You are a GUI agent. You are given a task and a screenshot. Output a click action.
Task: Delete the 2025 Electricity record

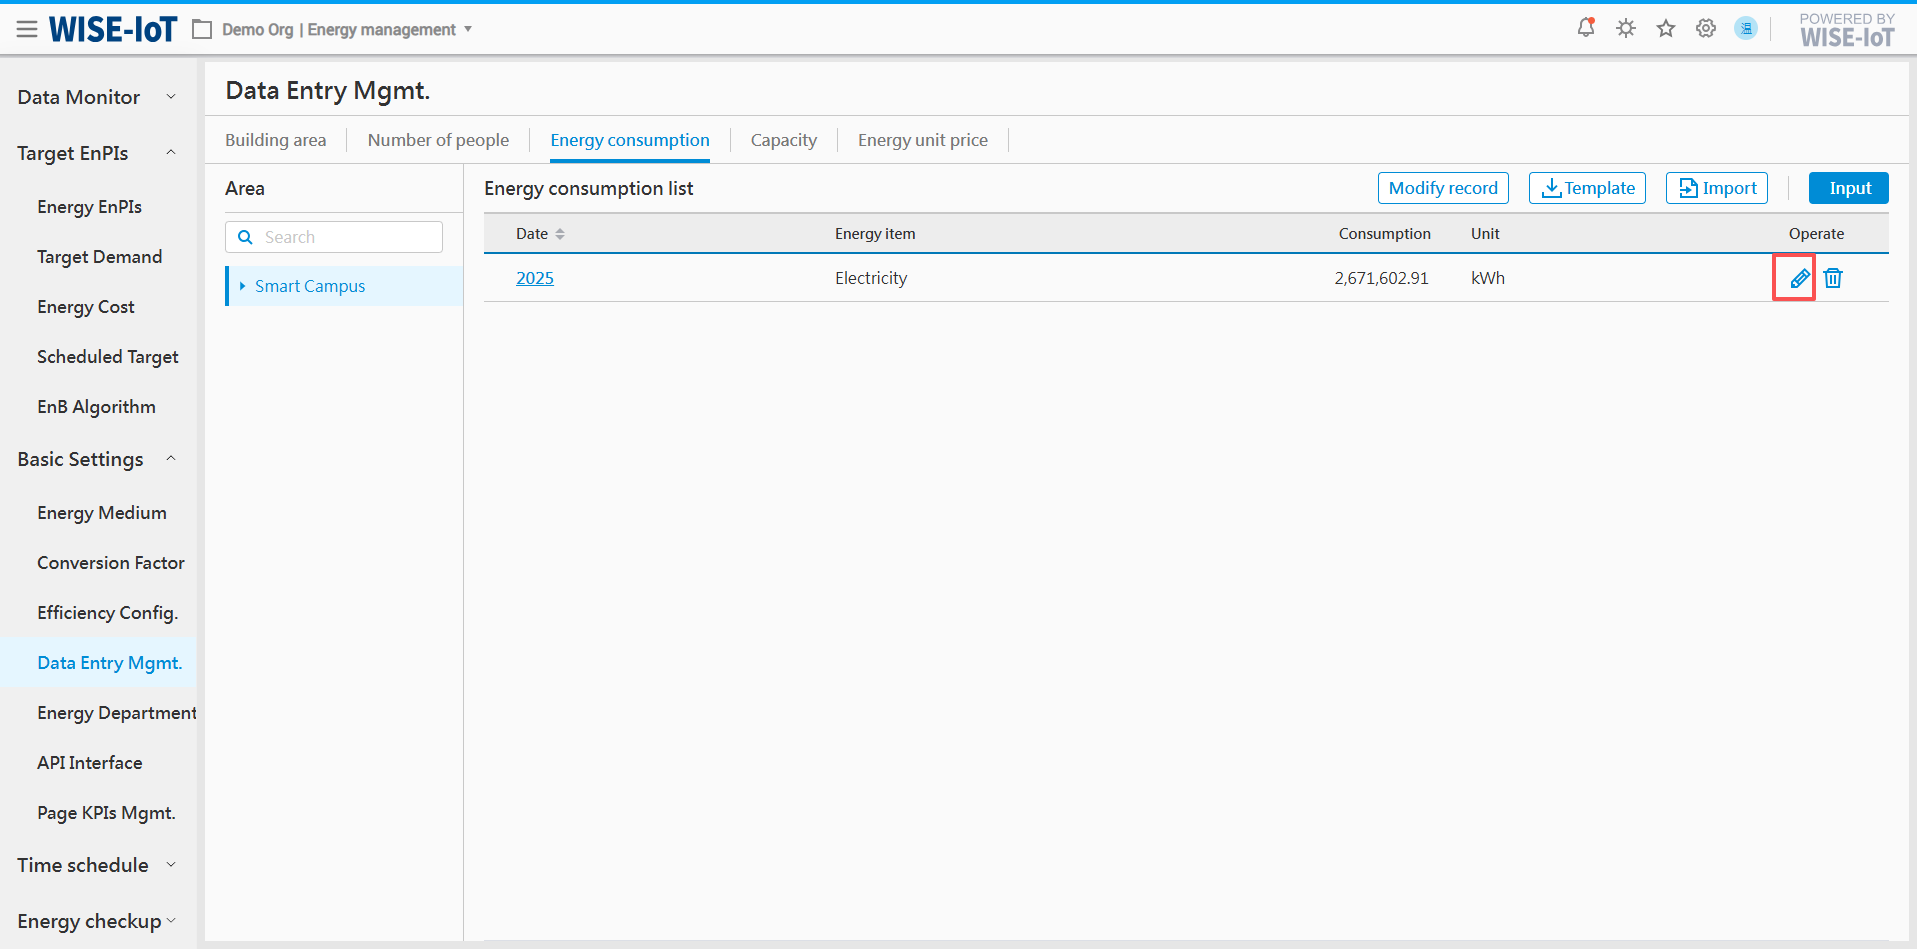click(1833, 278)
